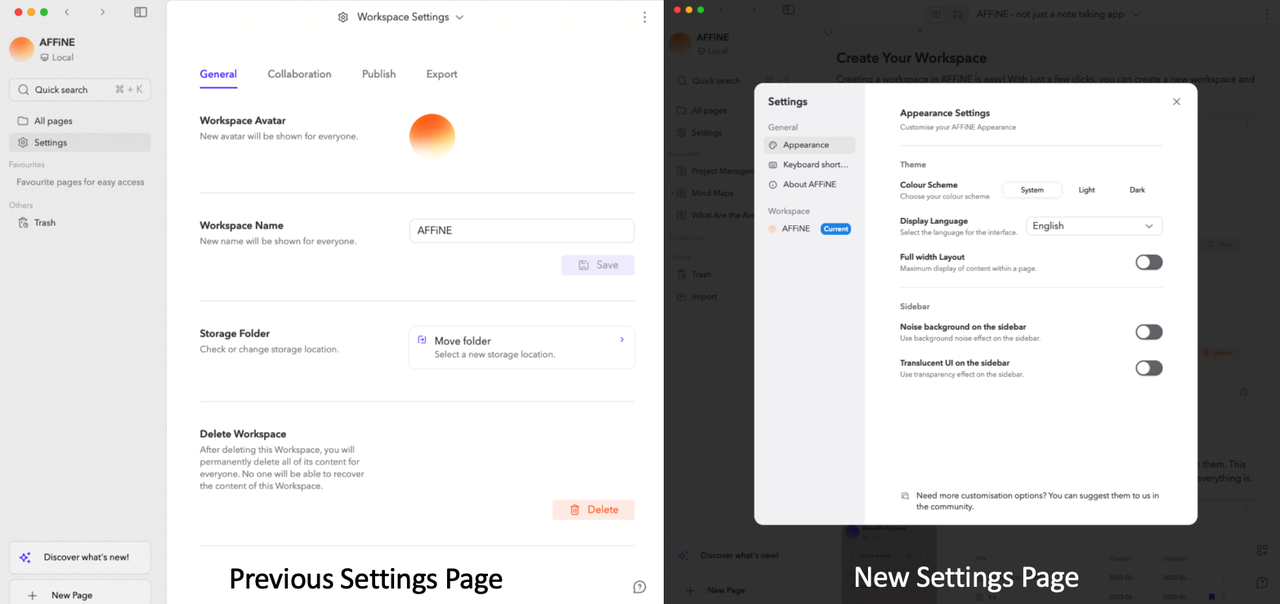Select System colour scheme option

pos(1032,190)
